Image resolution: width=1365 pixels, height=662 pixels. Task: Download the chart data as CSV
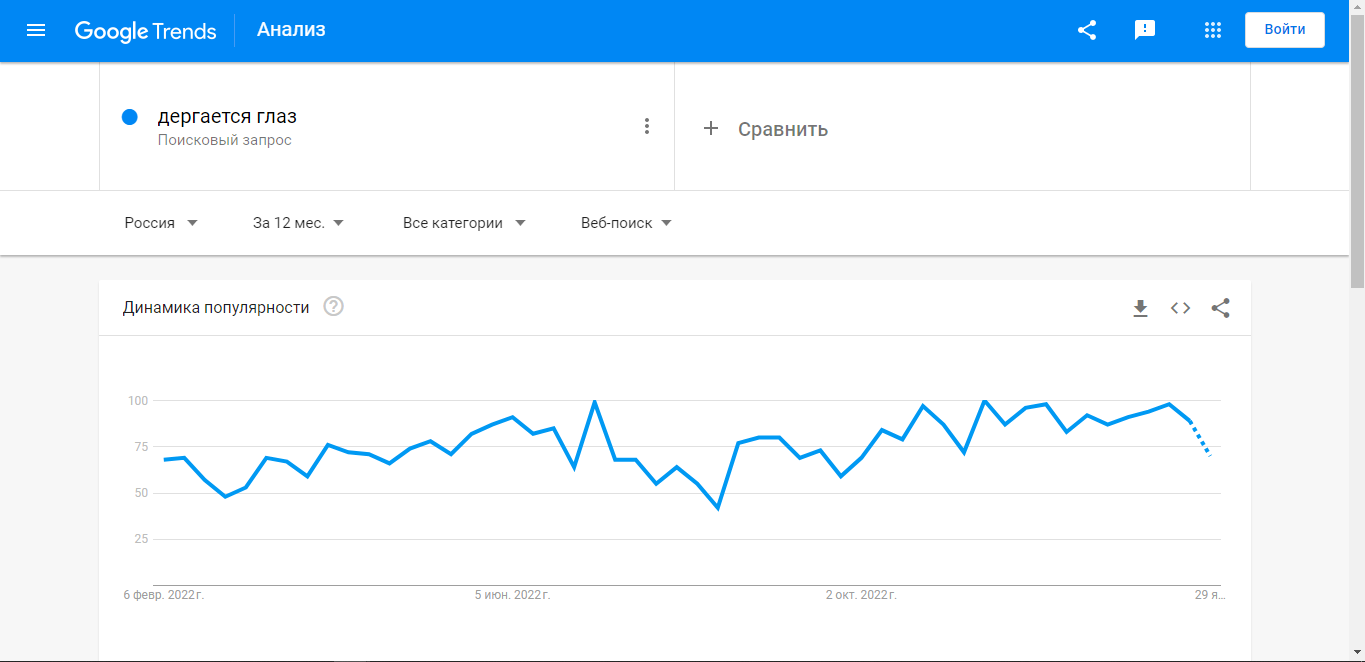[1140, 308]
